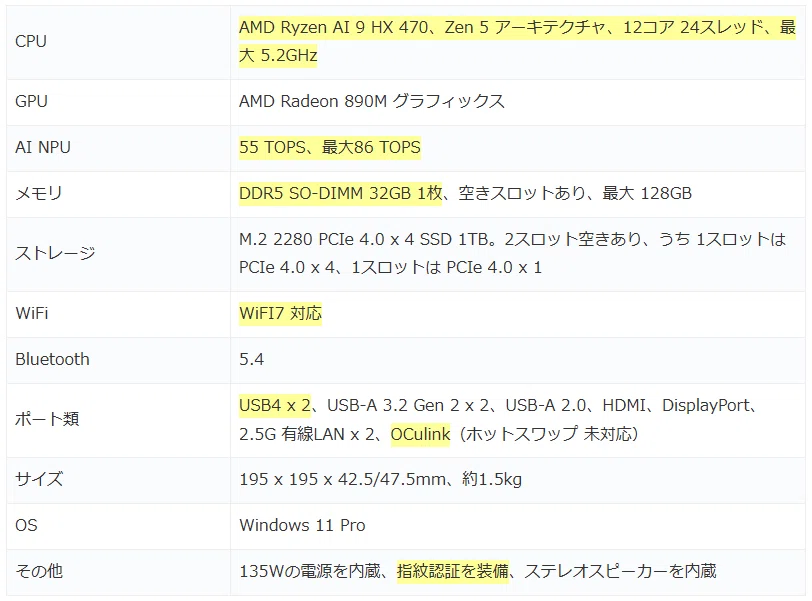The width and height of the screenshot is (812, 601).
Task: Click 2.5G 有線LAN x 2 text
Action: [309, 434]
